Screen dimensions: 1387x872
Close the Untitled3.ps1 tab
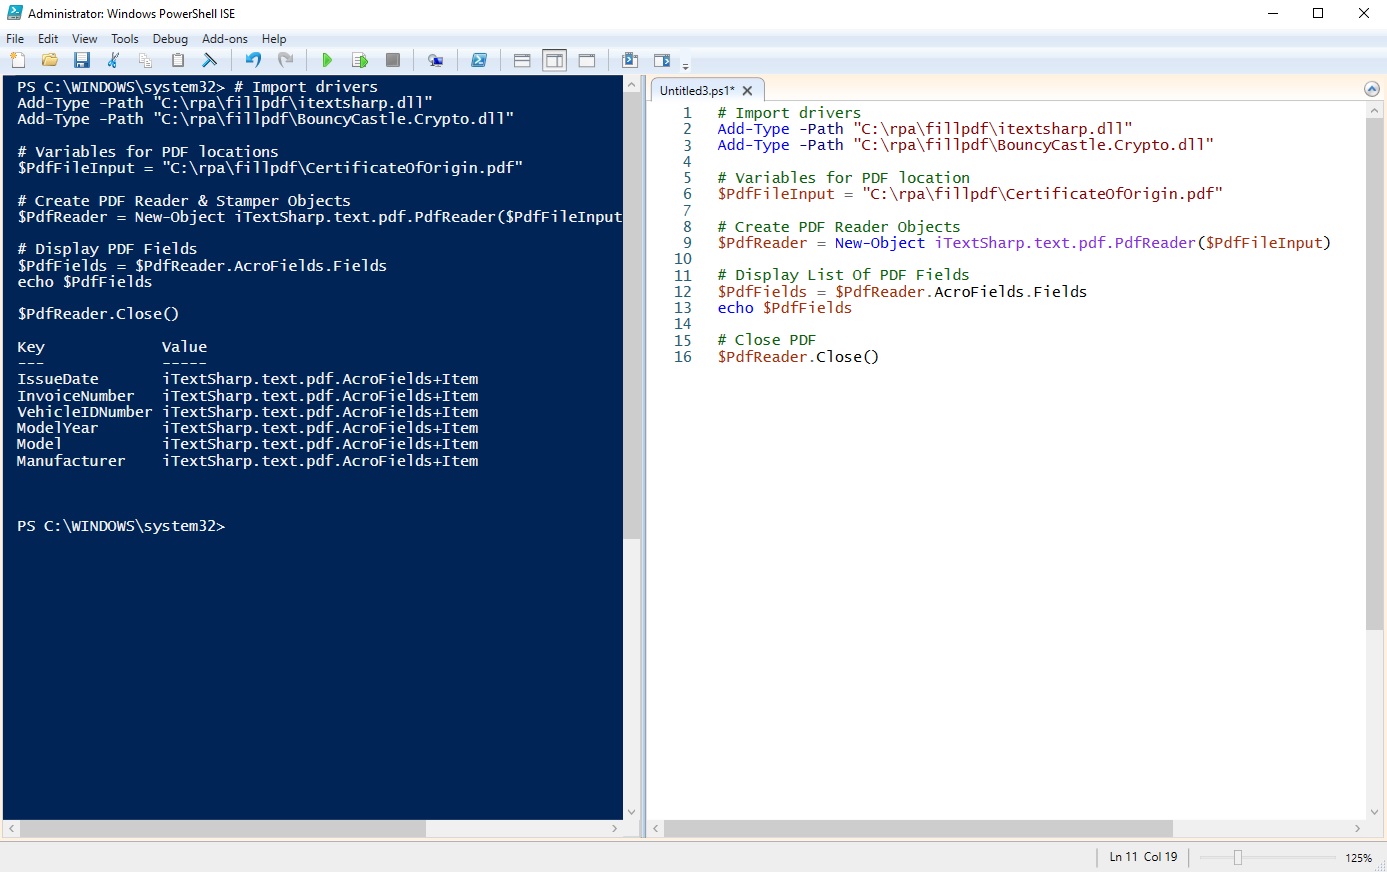[747, 91]
